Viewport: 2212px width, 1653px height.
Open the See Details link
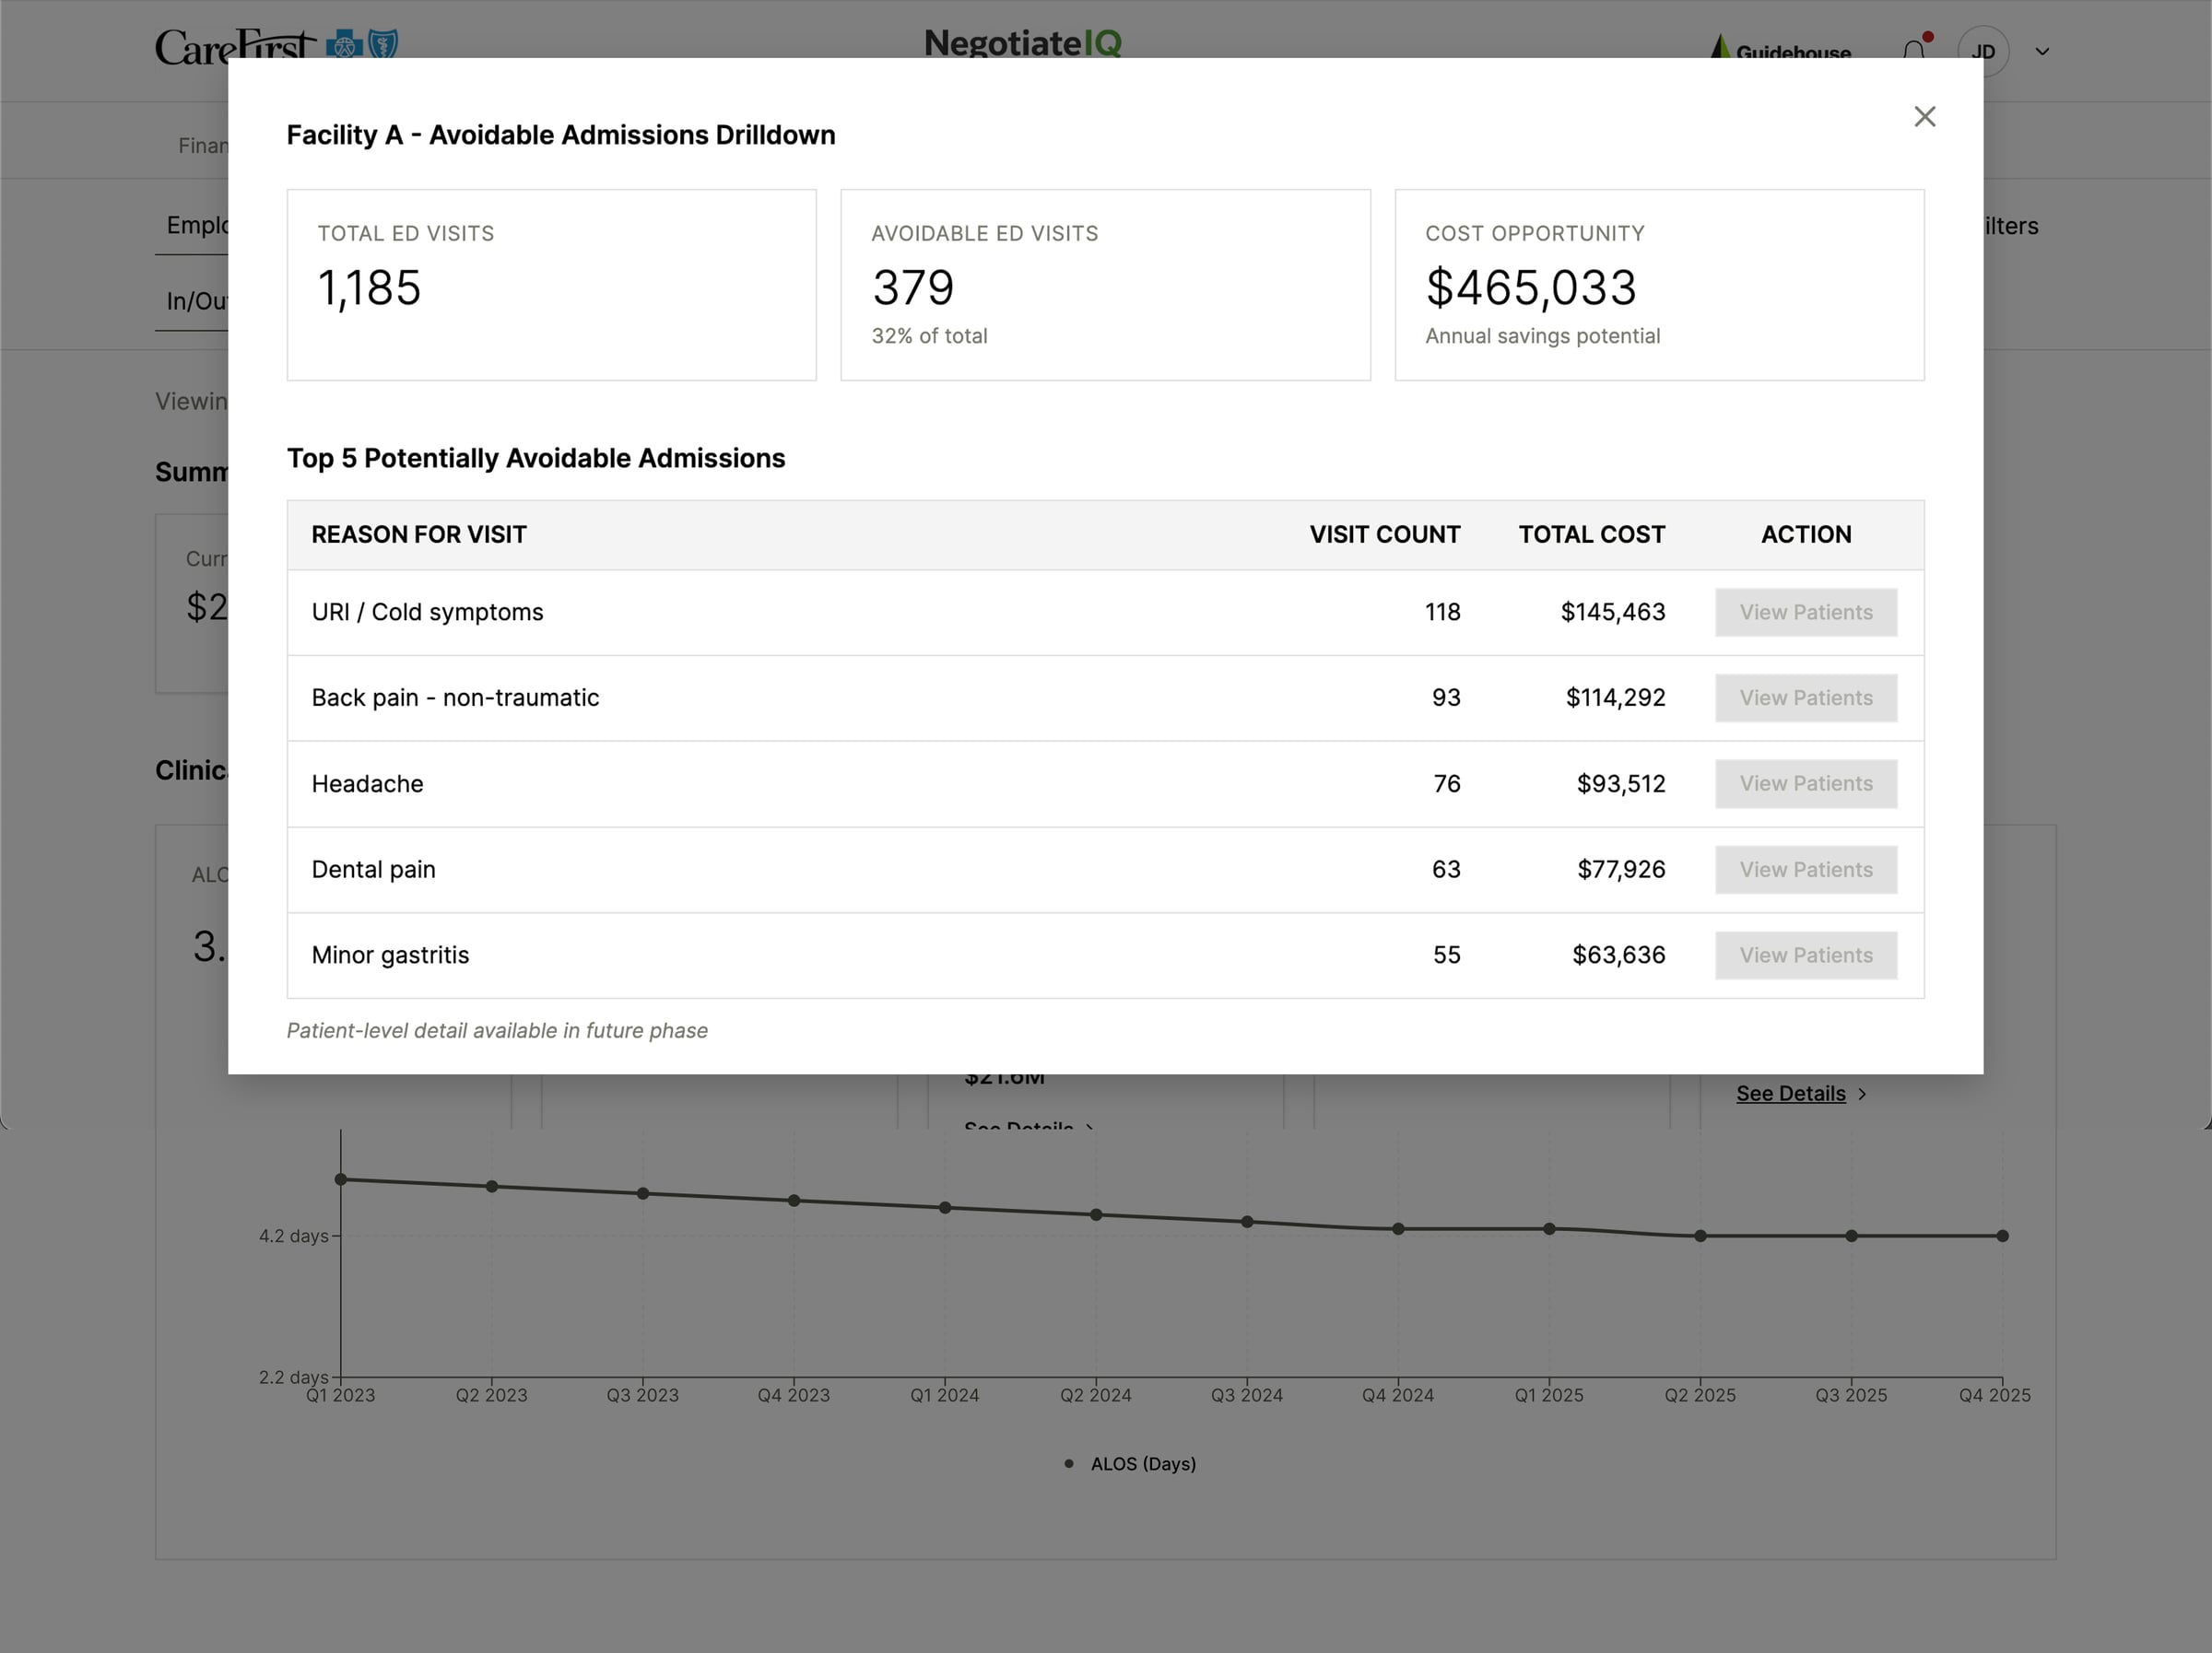1790,1093
